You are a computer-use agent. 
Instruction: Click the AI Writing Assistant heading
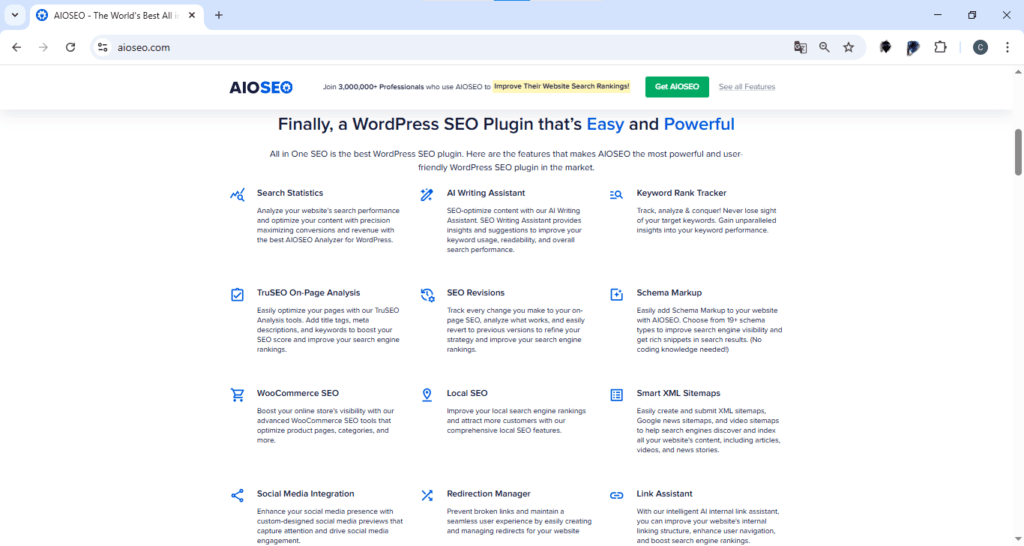(x=485, y=193)
